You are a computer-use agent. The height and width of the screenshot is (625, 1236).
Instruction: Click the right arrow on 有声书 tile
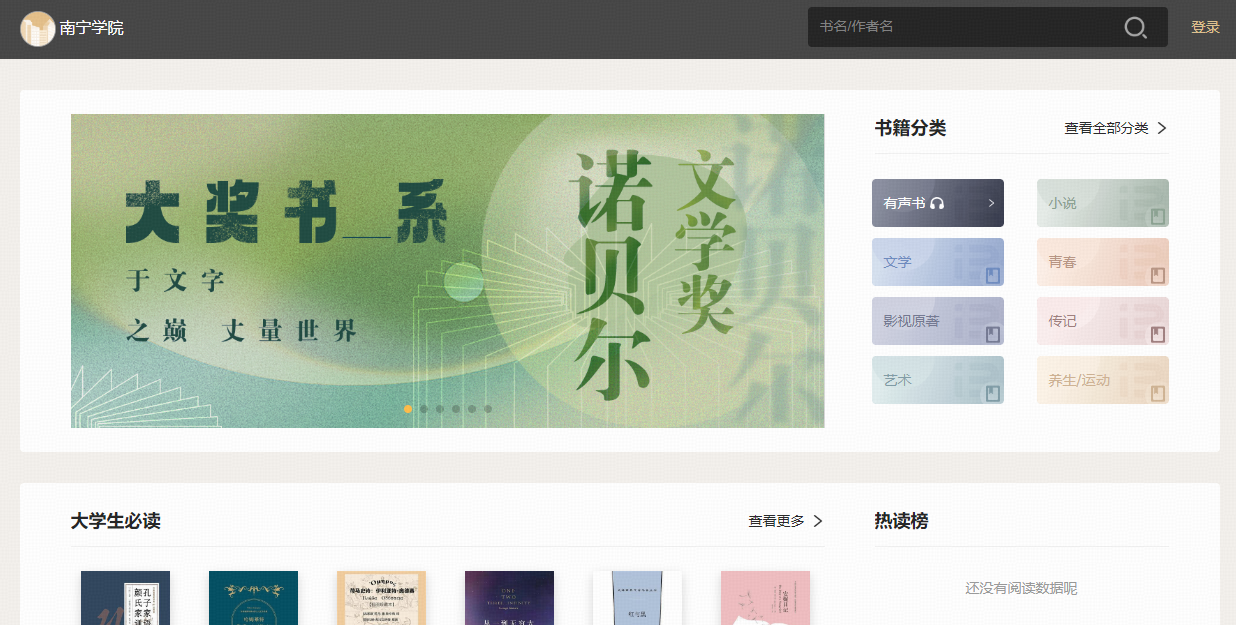coord(991,203)
